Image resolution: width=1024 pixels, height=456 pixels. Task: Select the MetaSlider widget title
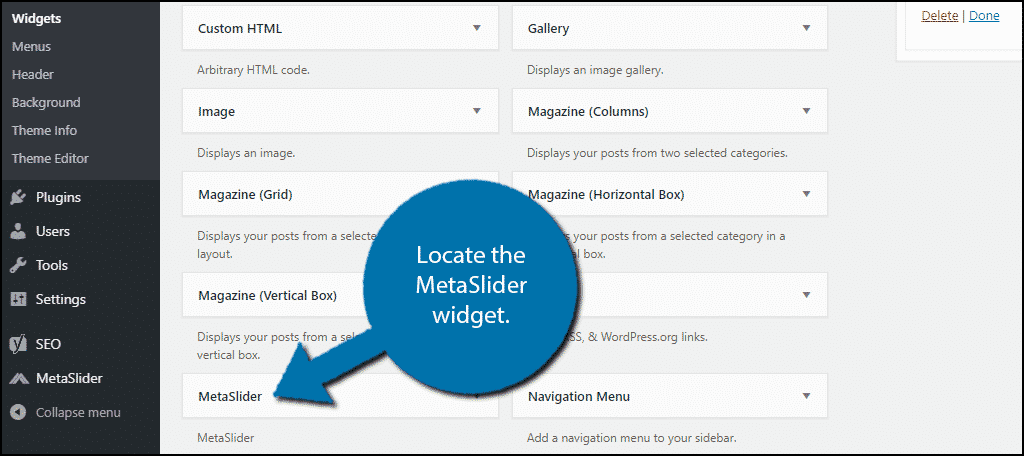(x=230, y=397)
